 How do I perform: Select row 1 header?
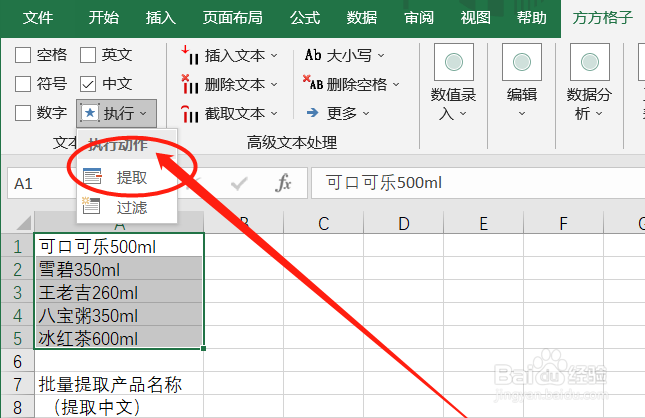click(17, 246)
